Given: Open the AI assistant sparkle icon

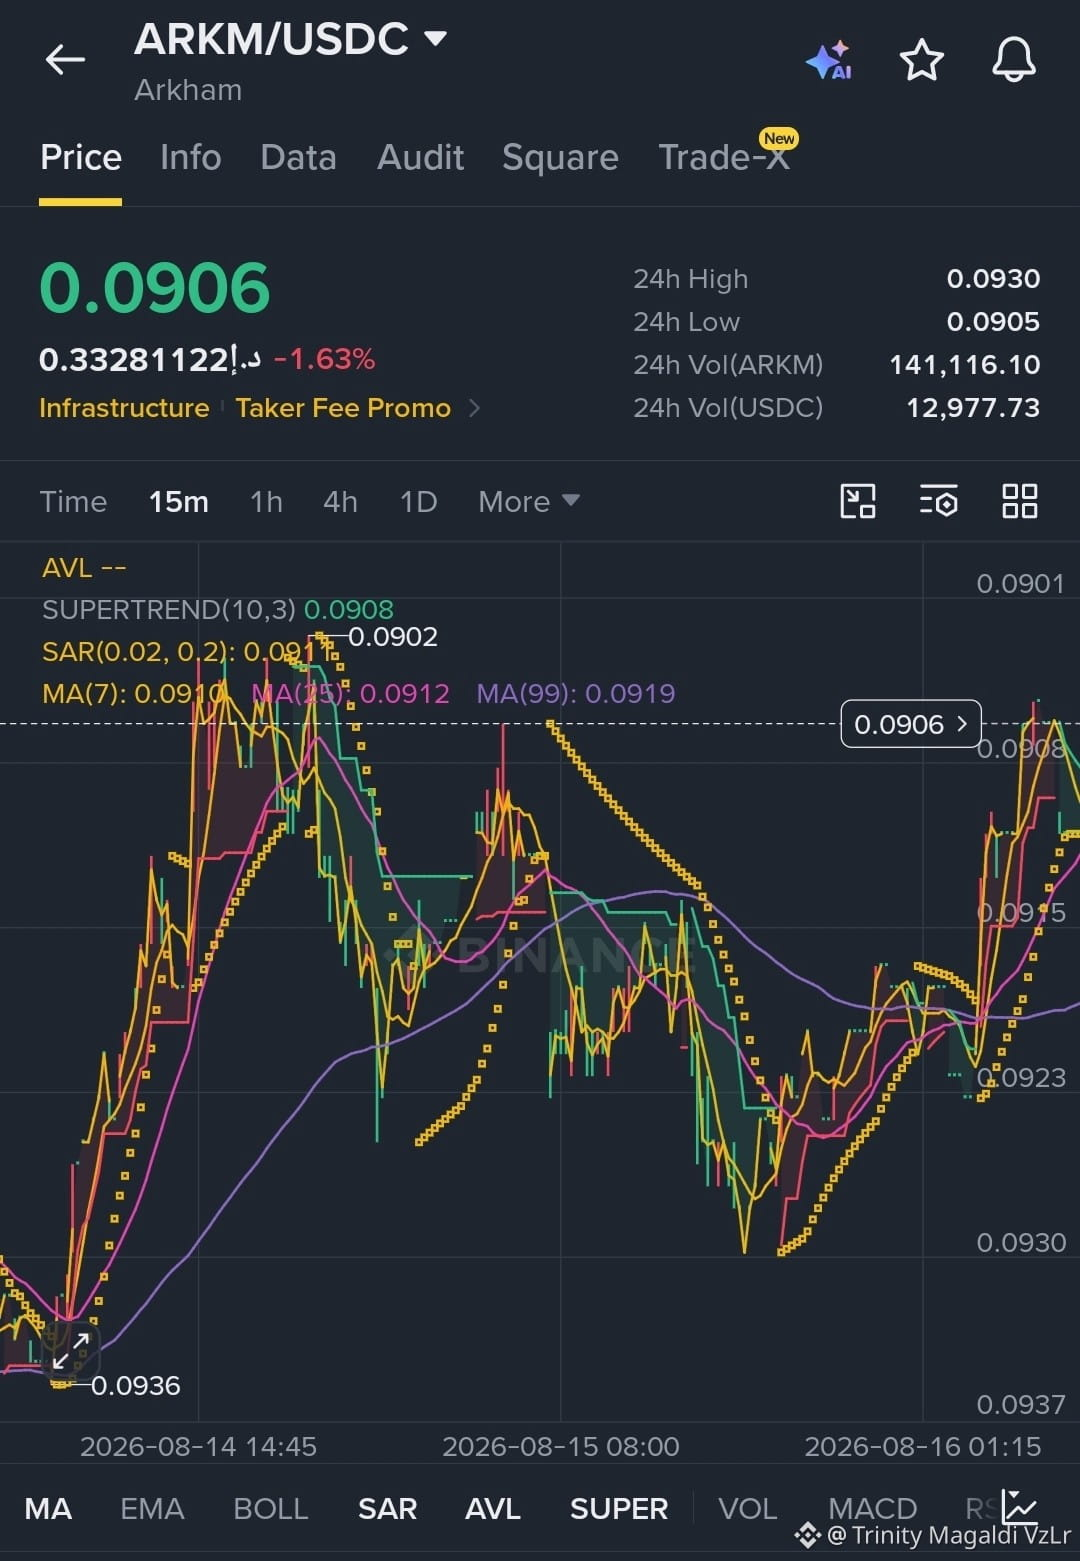Looking at the screenshot, I should [x=829, y=60].
